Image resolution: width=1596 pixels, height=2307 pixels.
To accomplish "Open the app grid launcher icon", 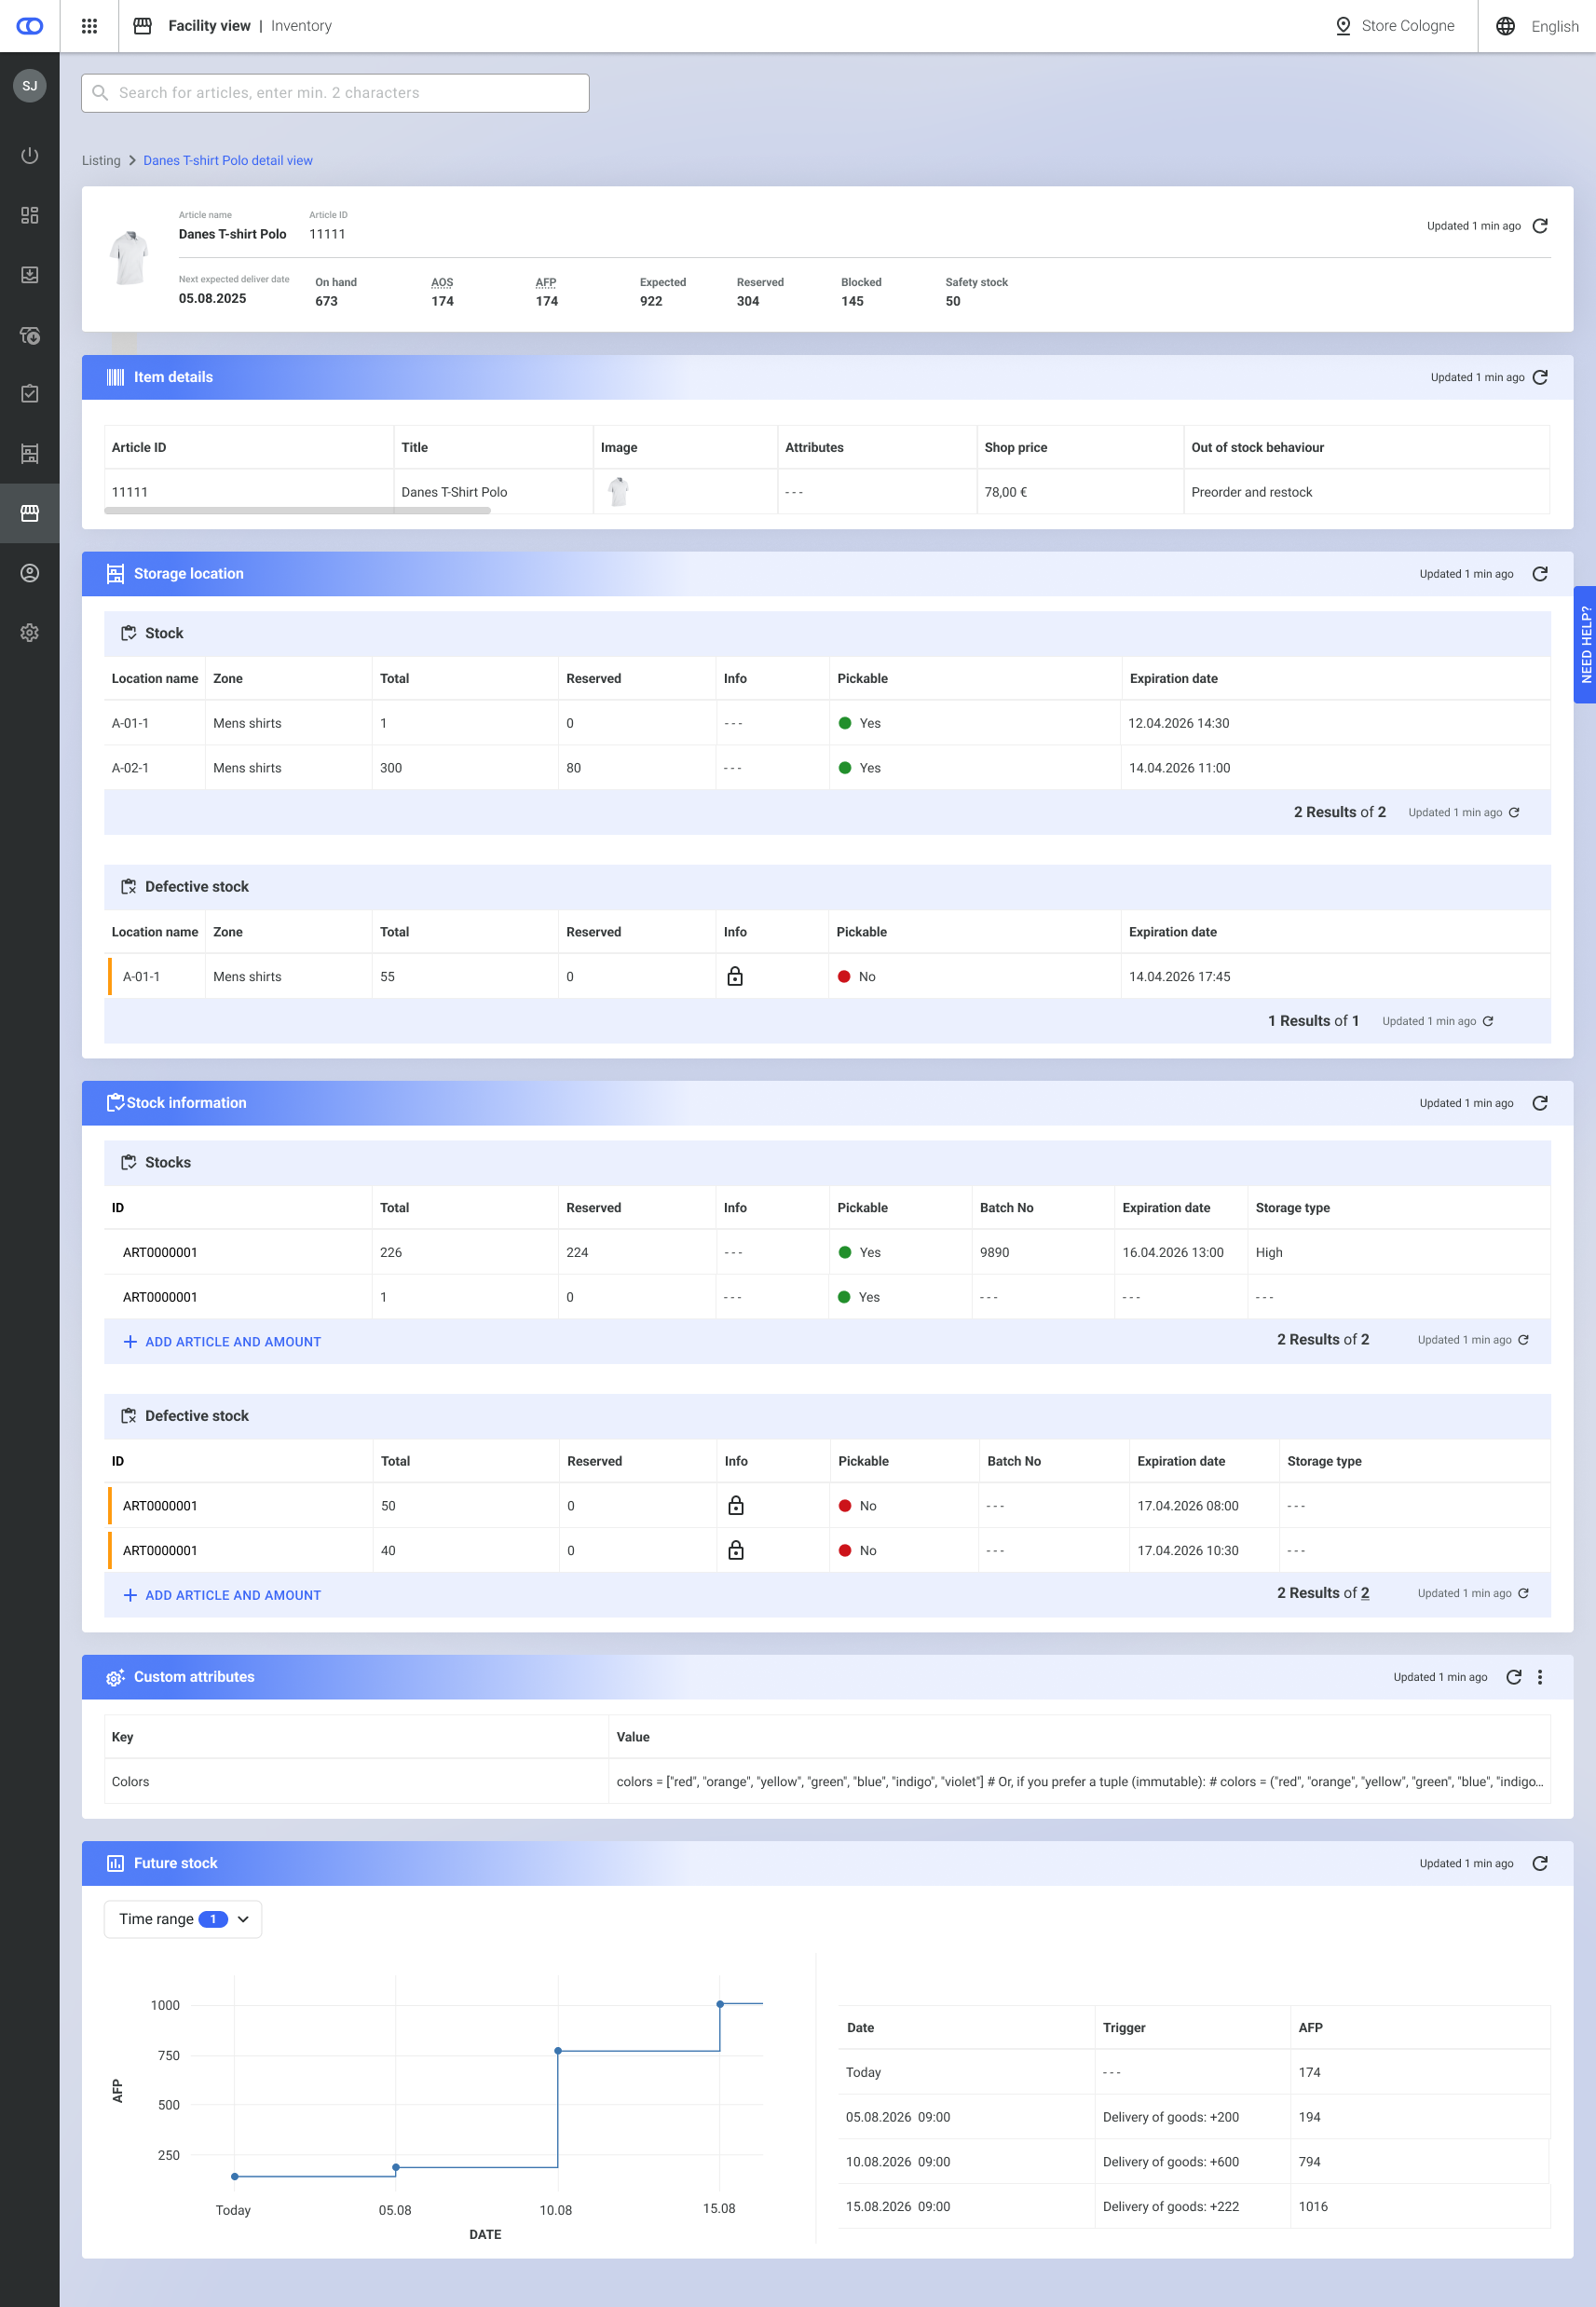I will point(89,26).
